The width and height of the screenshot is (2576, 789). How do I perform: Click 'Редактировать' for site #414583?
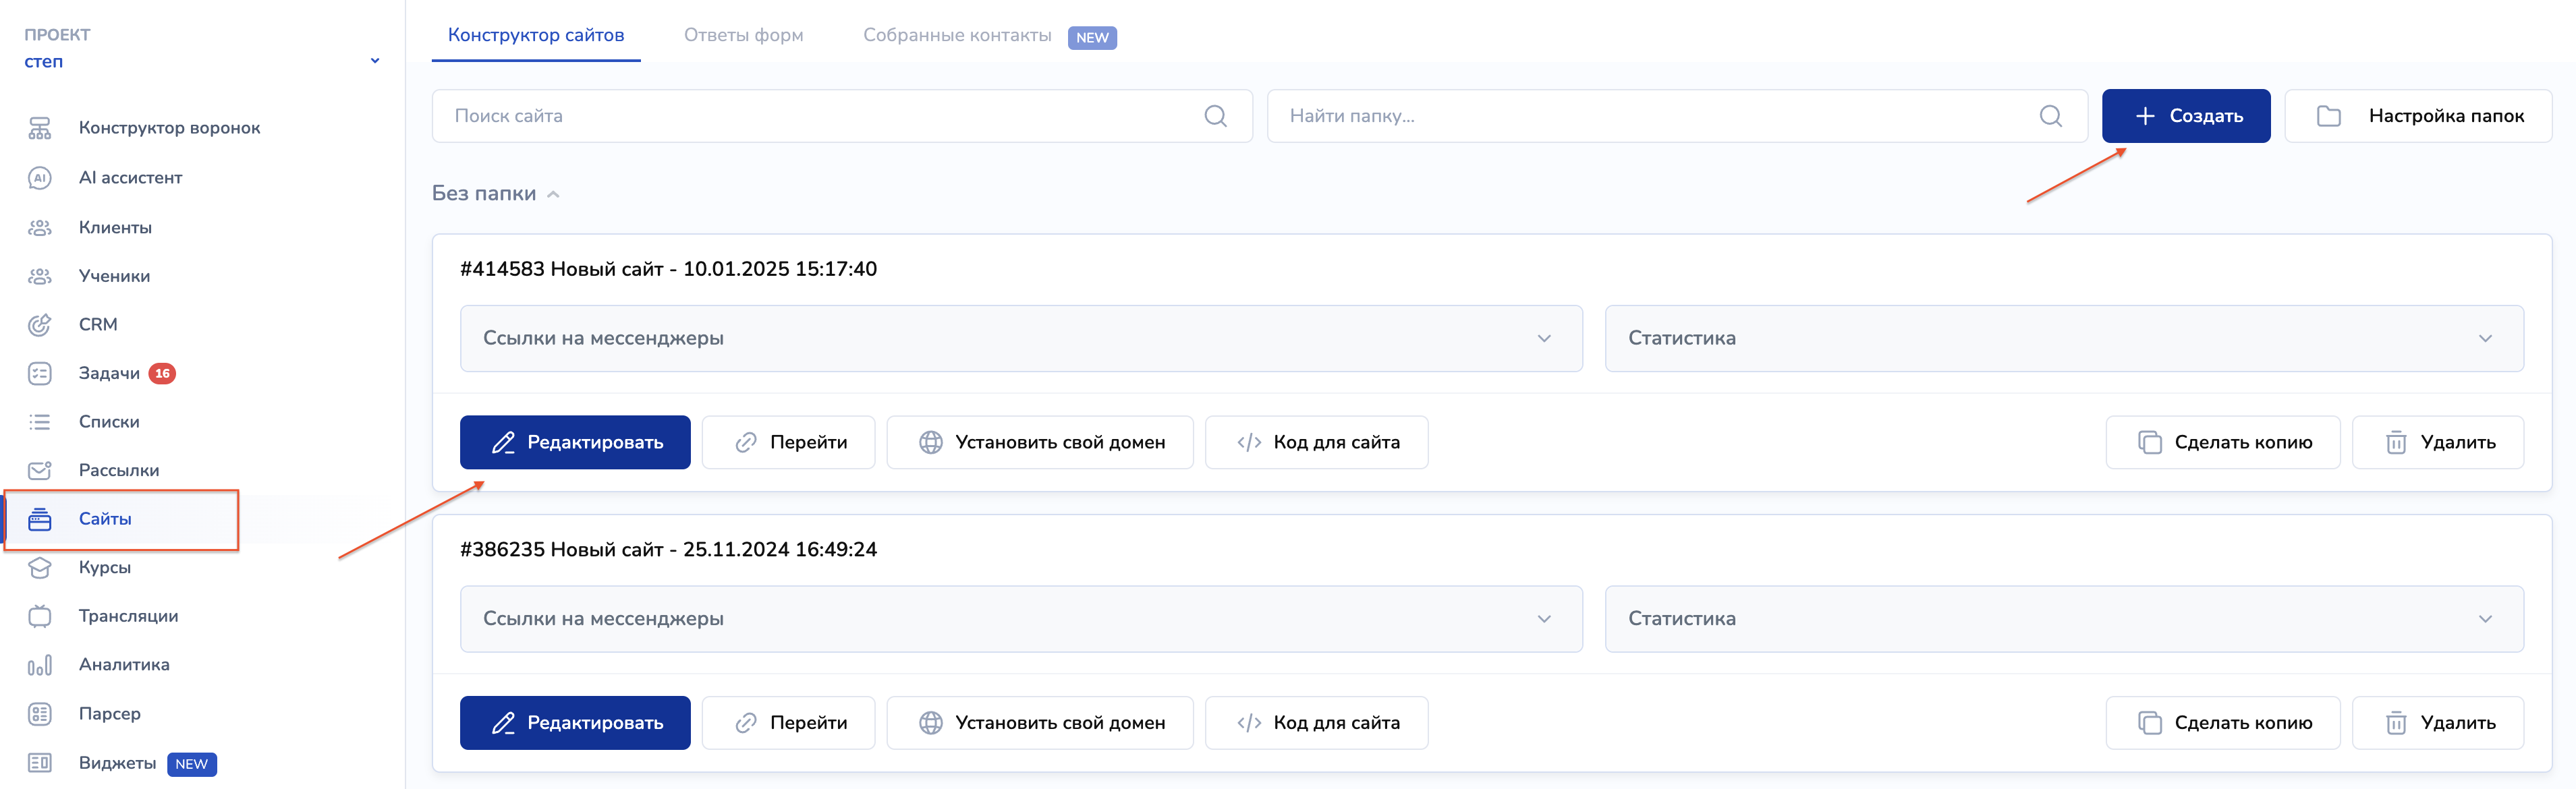tap(575, 442)
